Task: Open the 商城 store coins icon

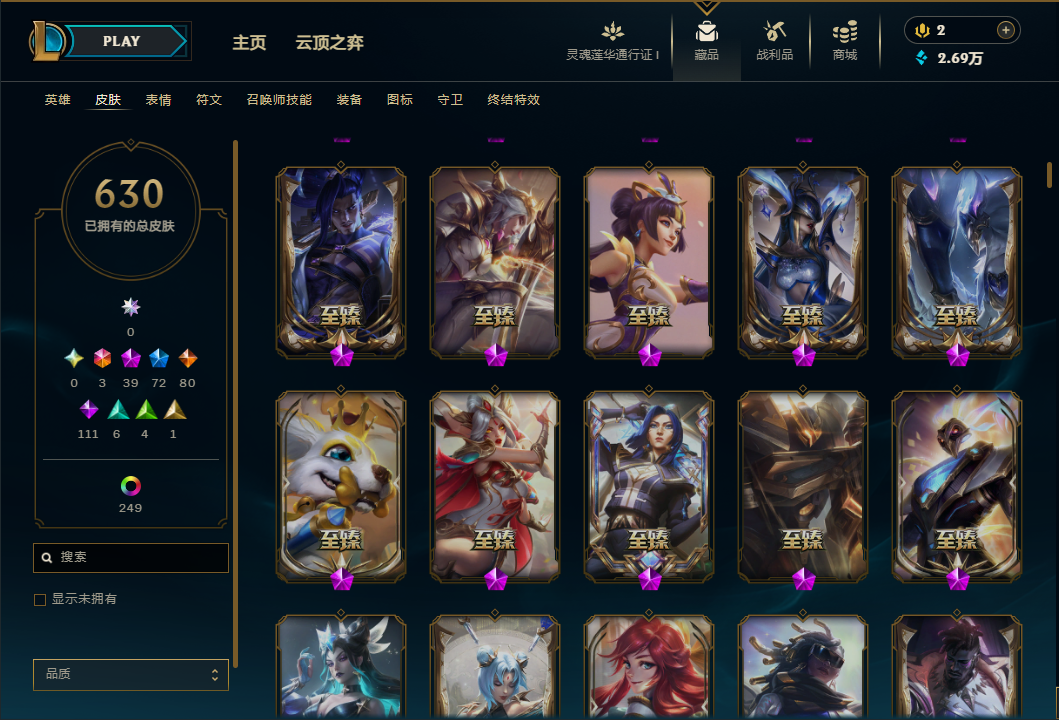Action: pos(844,31)
